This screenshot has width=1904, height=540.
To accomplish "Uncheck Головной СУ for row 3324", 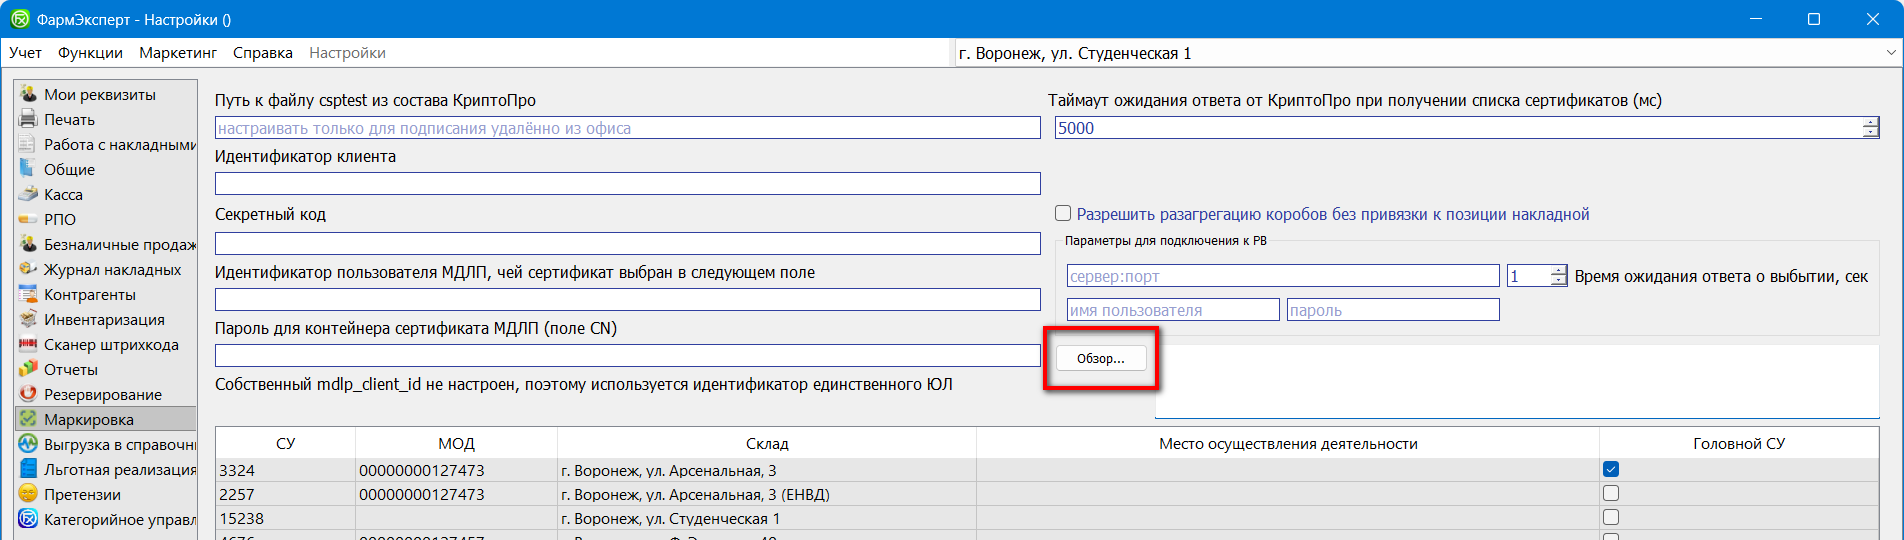I will click(x=1610, y=469).
